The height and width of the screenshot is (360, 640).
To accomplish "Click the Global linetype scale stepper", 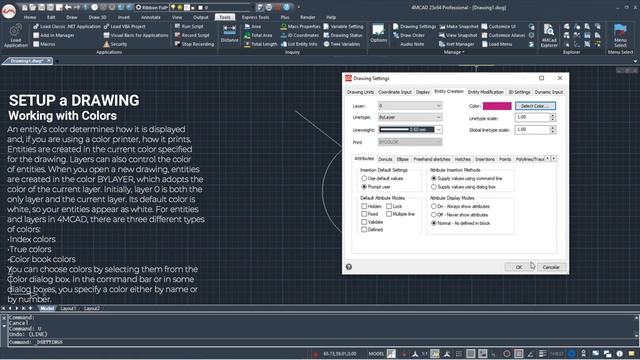I will (x=553, y=130).
